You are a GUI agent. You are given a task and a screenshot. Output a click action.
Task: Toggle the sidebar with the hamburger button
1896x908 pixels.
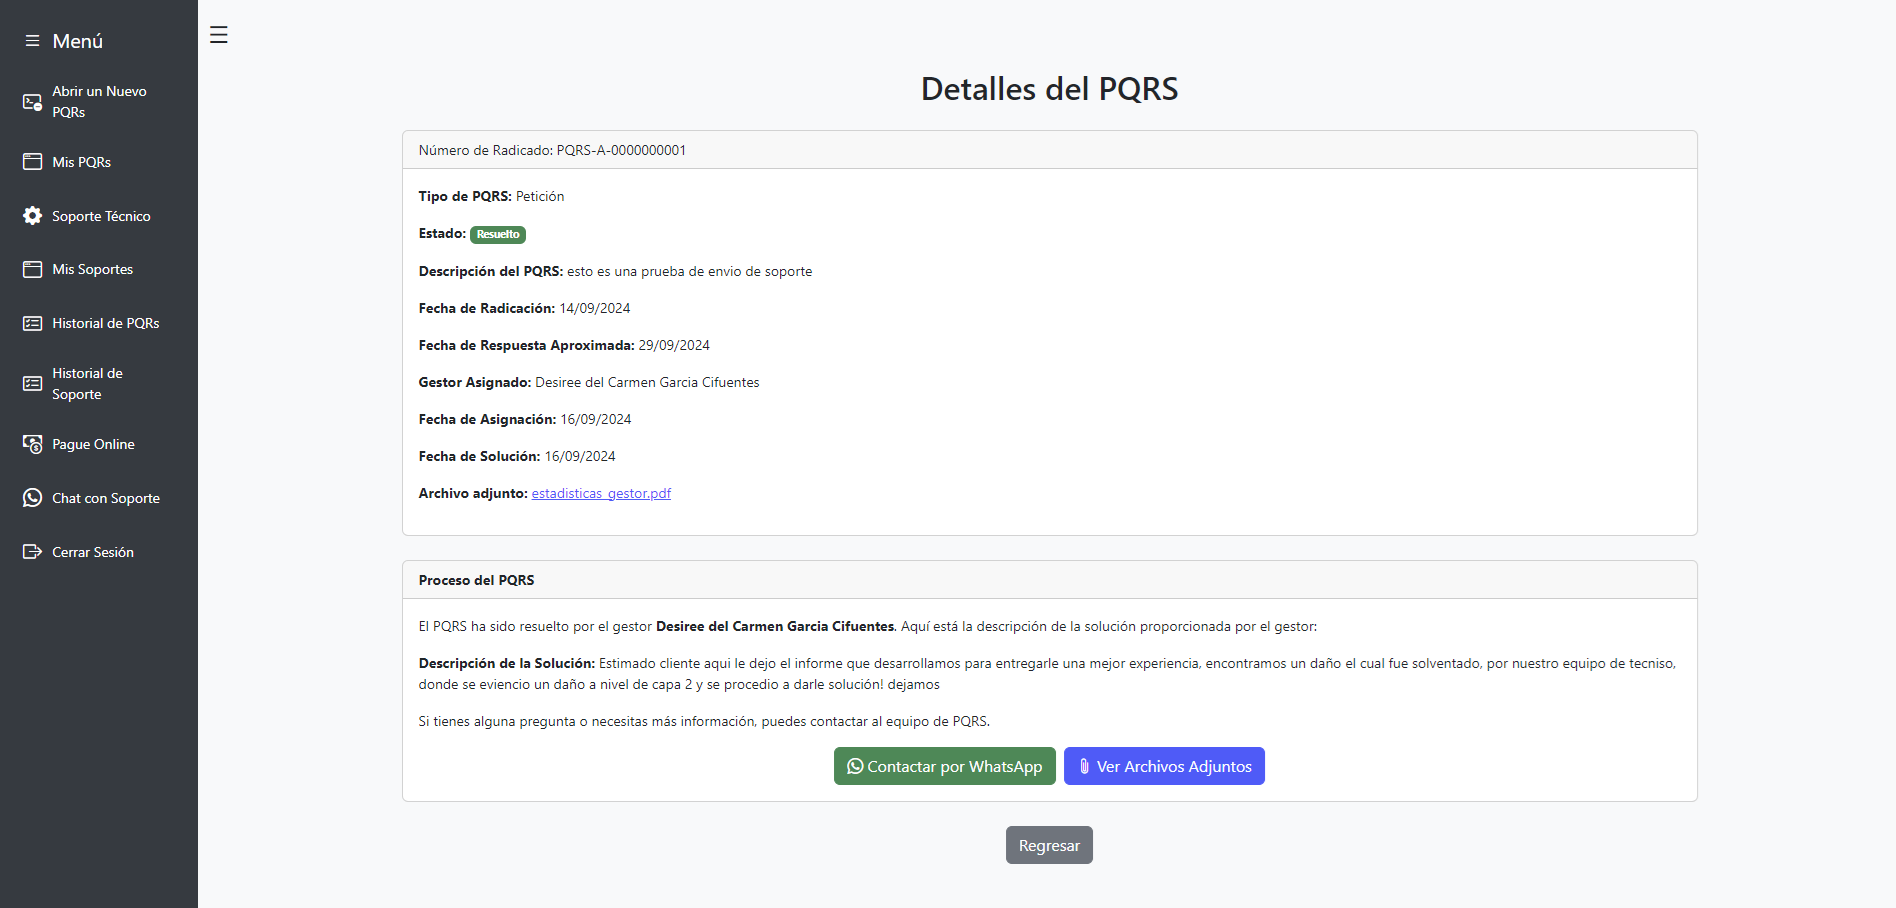tap(219, 35)
